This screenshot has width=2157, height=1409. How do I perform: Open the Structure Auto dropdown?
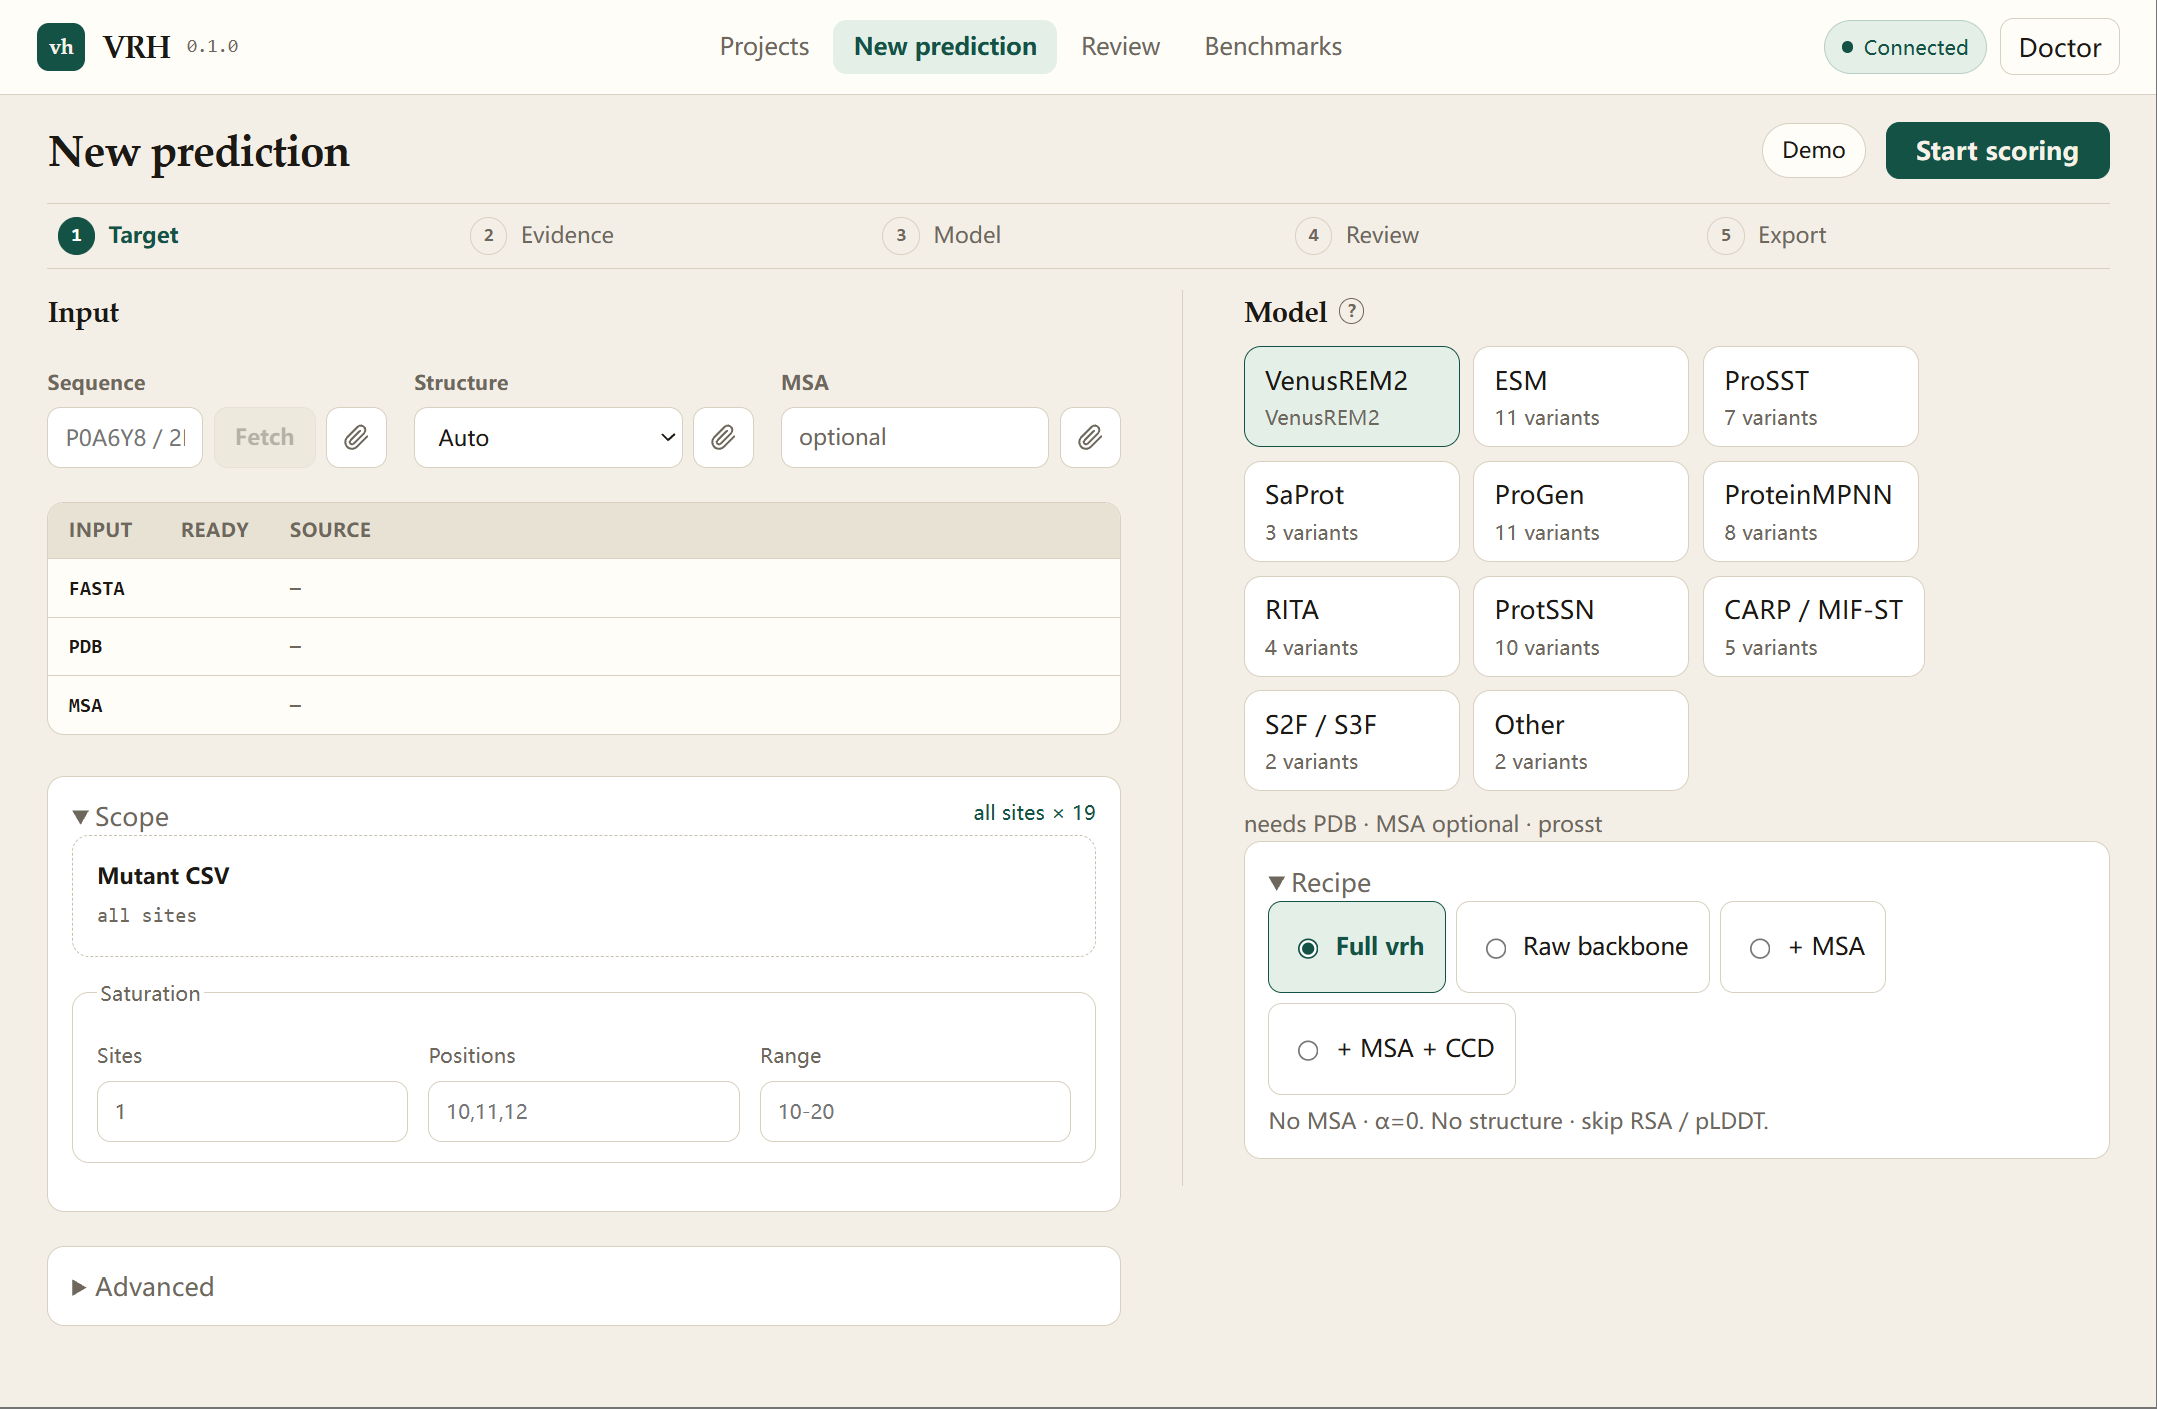point(548,437)
